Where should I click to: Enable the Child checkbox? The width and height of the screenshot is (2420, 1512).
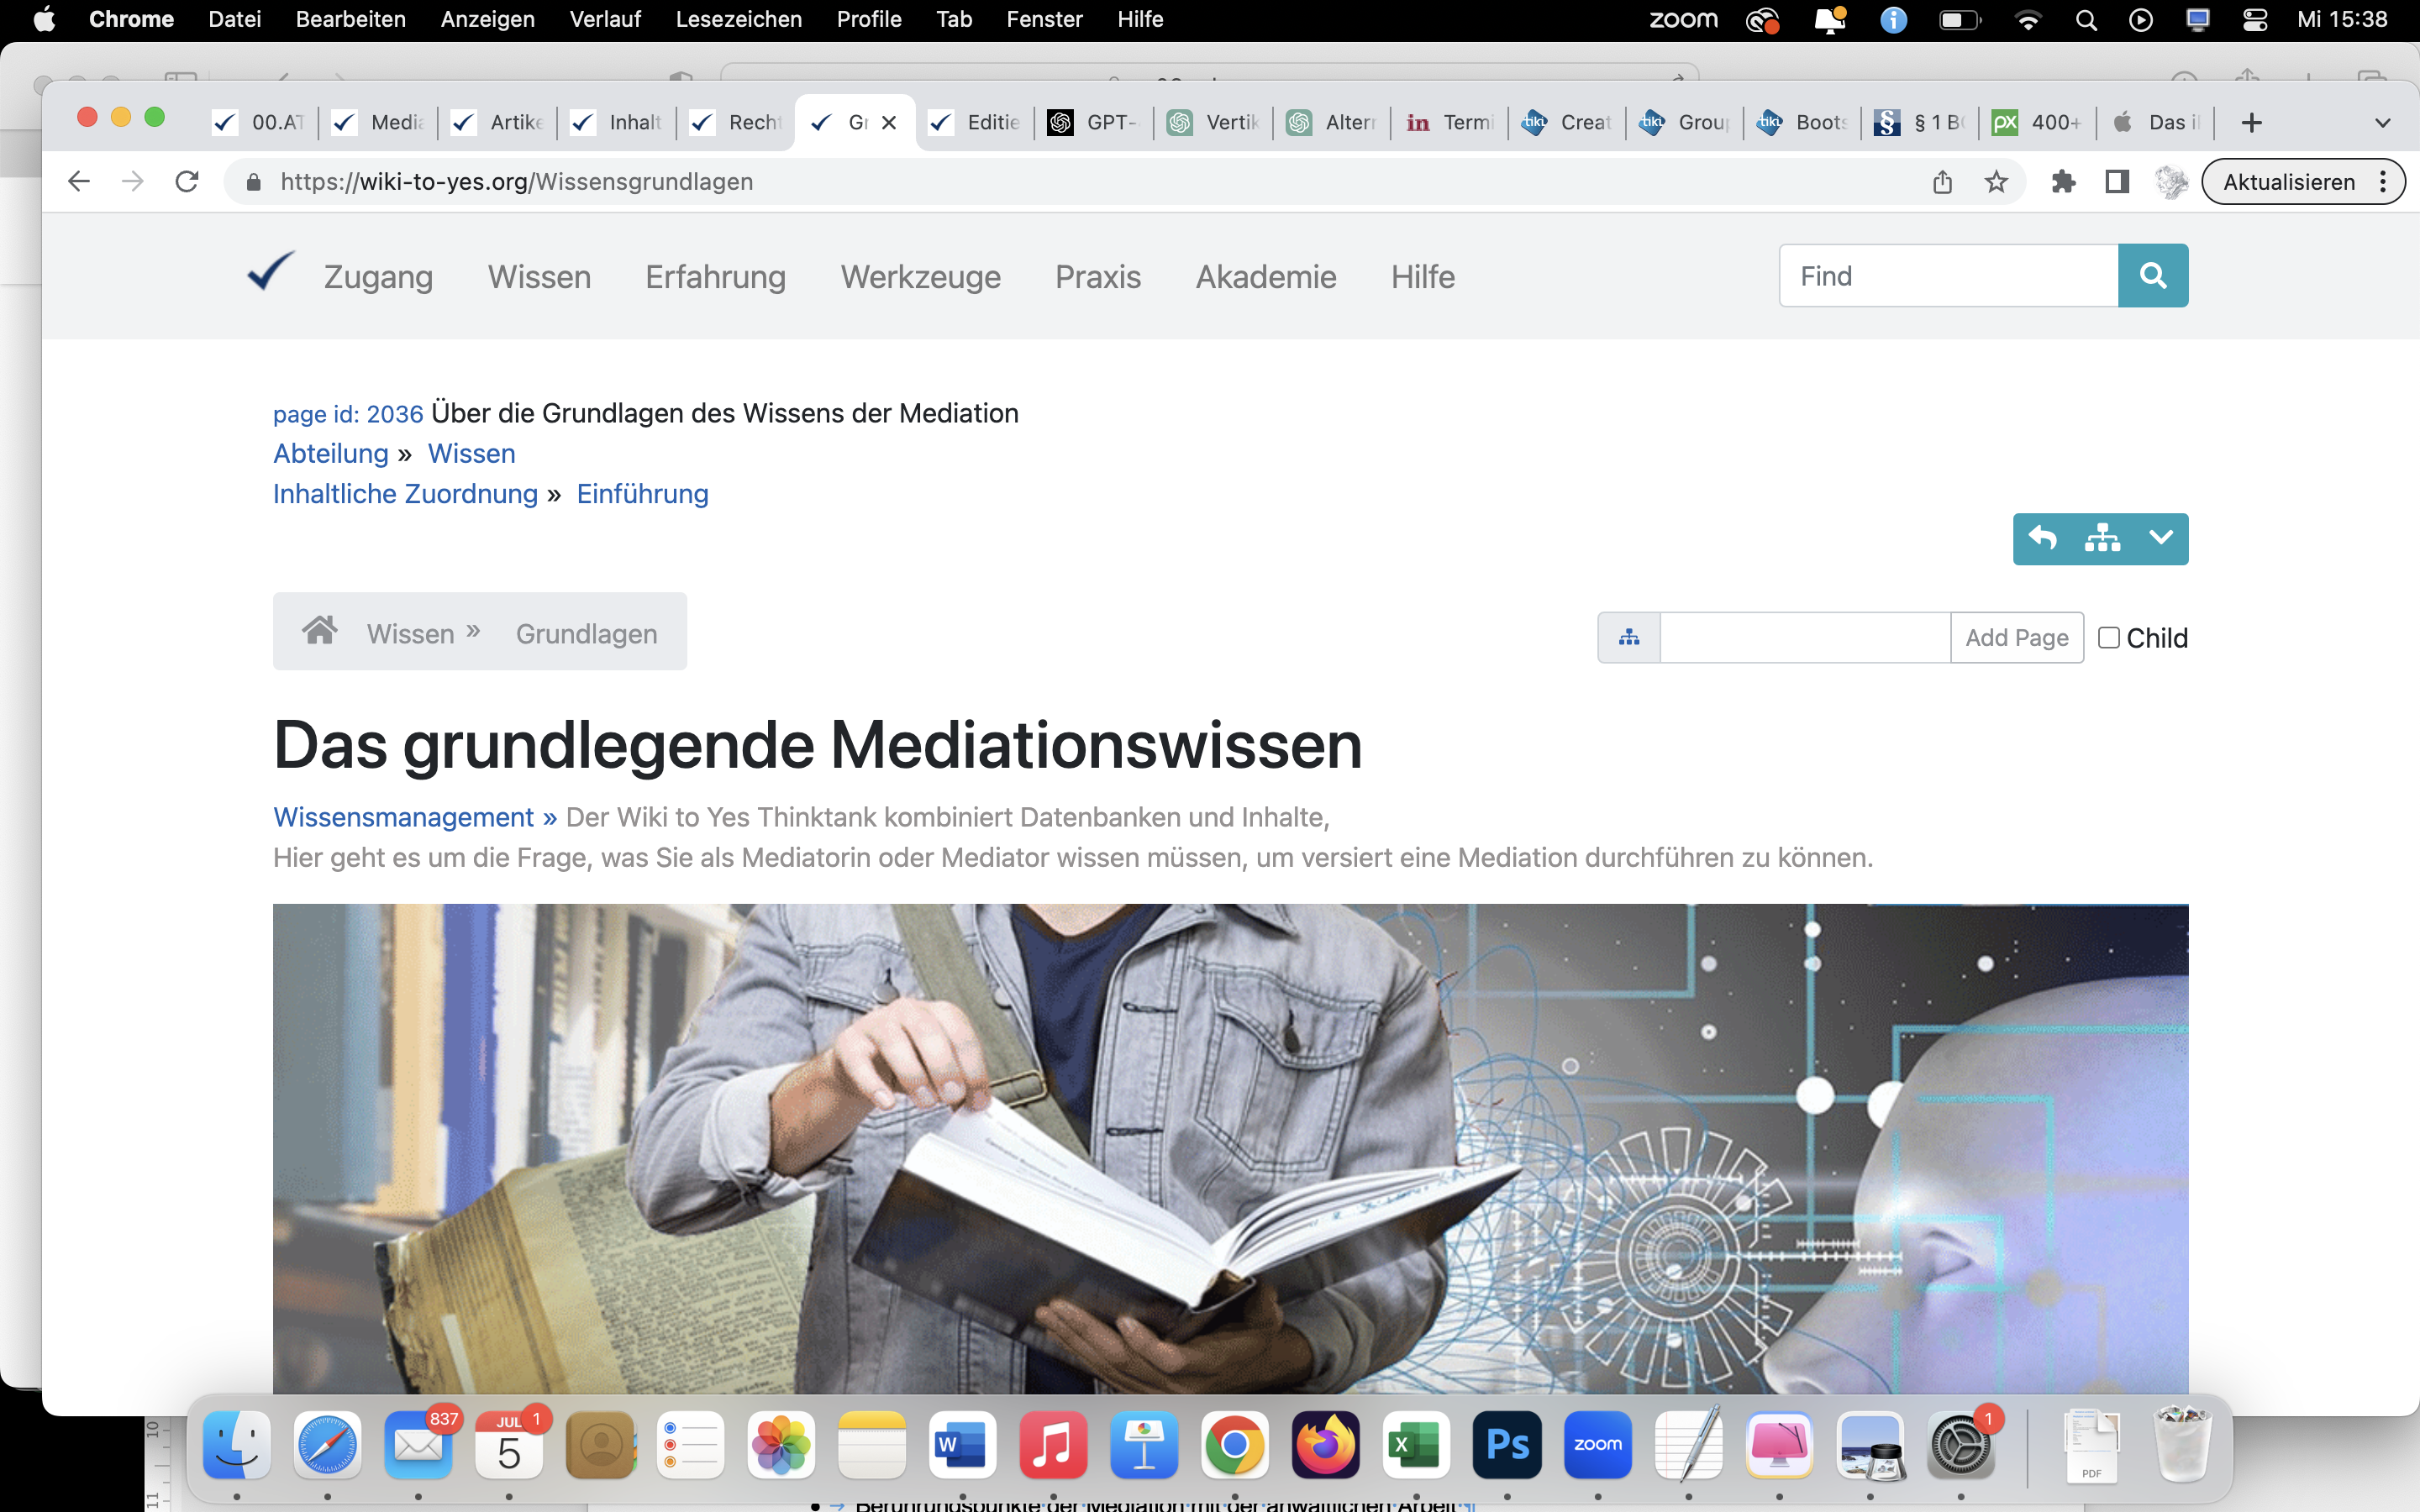[2108, 637]
